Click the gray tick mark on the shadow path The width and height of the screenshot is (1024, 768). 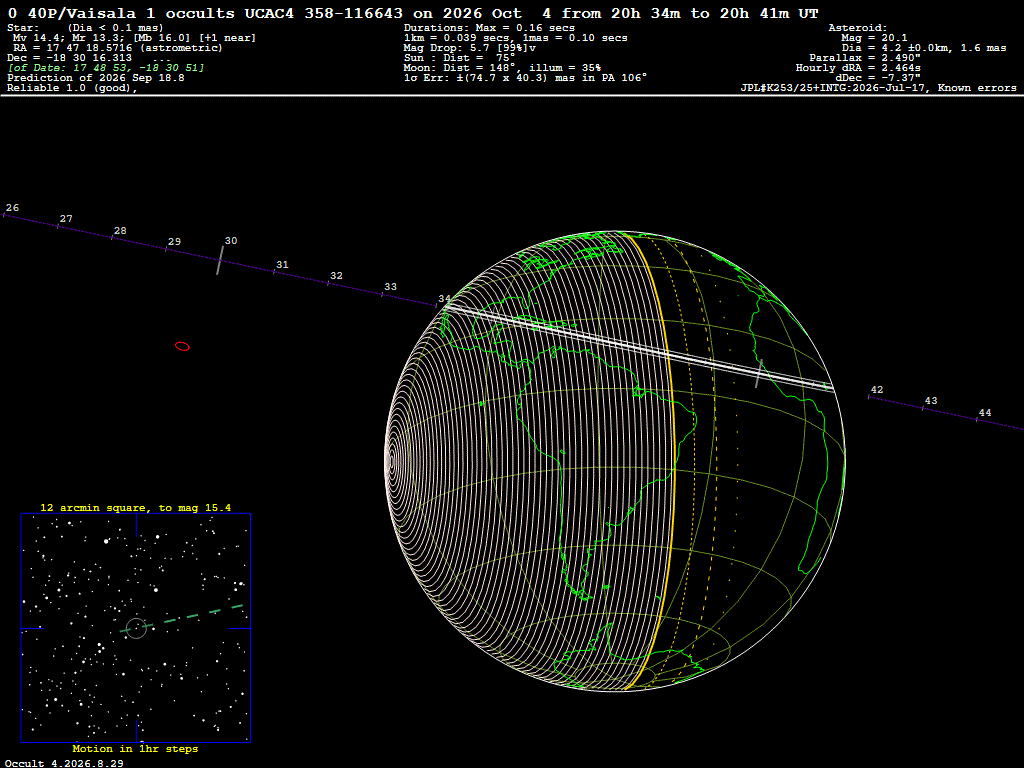point(759,373)
